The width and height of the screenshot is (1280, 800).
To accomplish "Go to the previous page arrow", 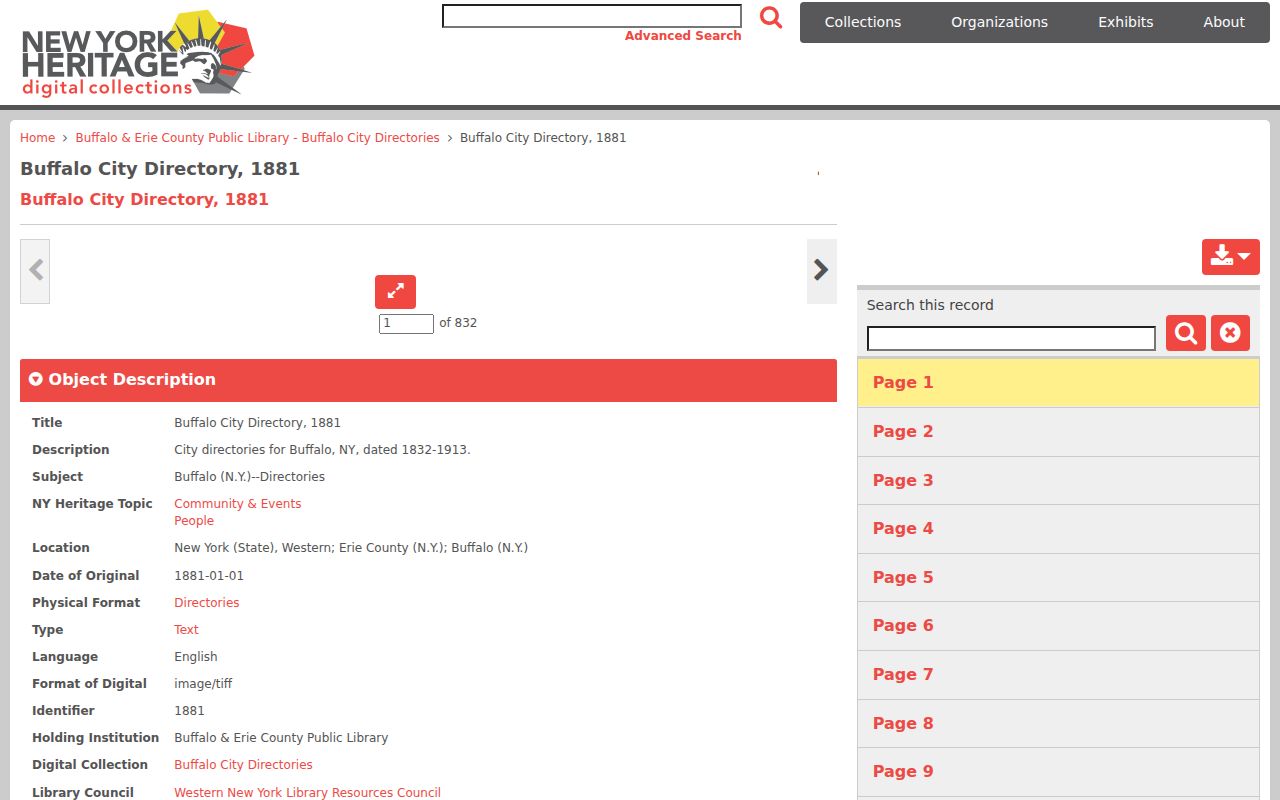I will [x=35, y=271].
